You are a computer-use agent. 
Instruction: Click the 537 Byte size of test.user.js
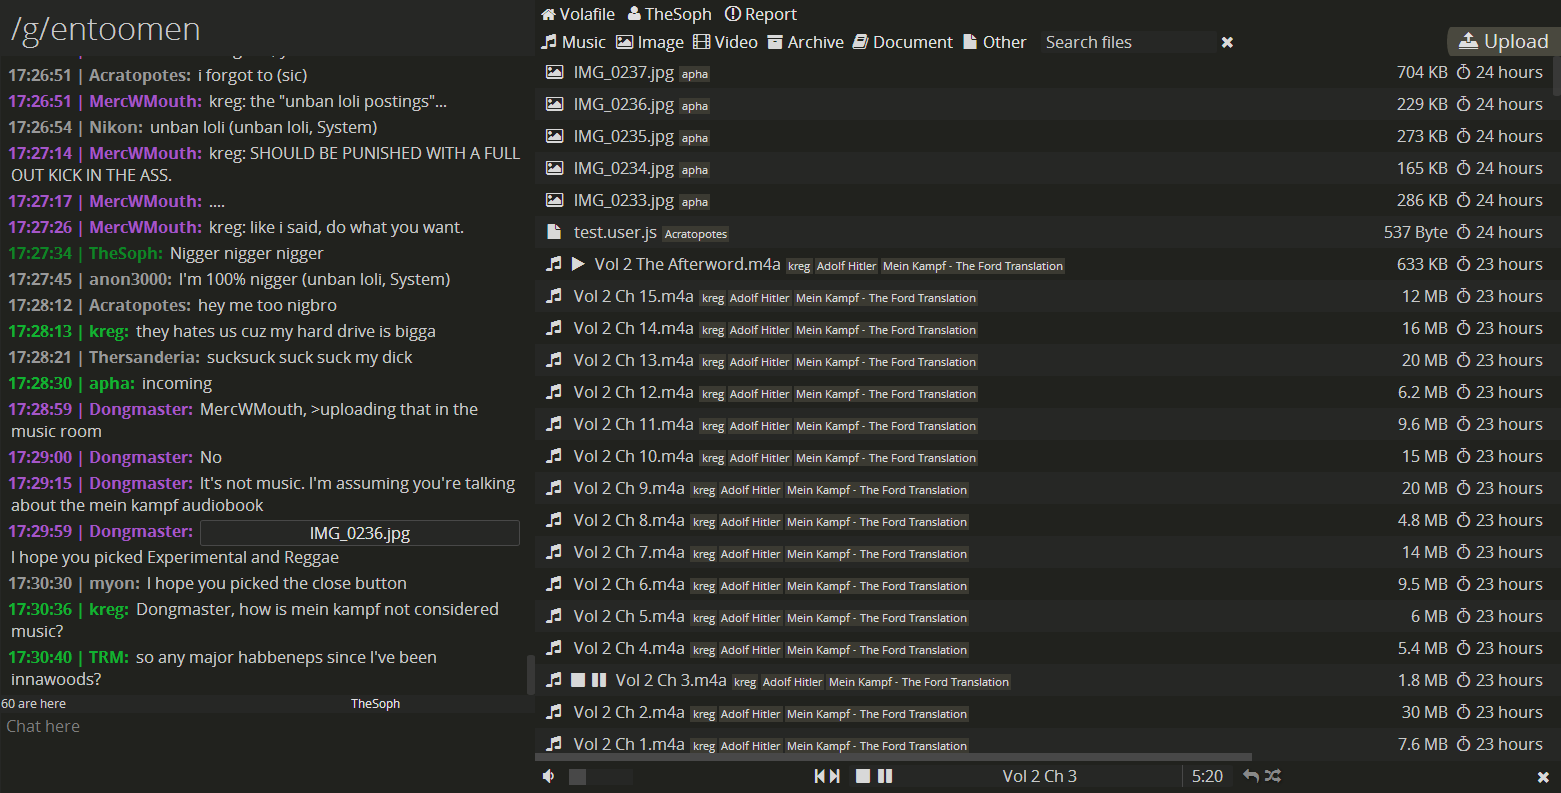(x=1416, y=232)
